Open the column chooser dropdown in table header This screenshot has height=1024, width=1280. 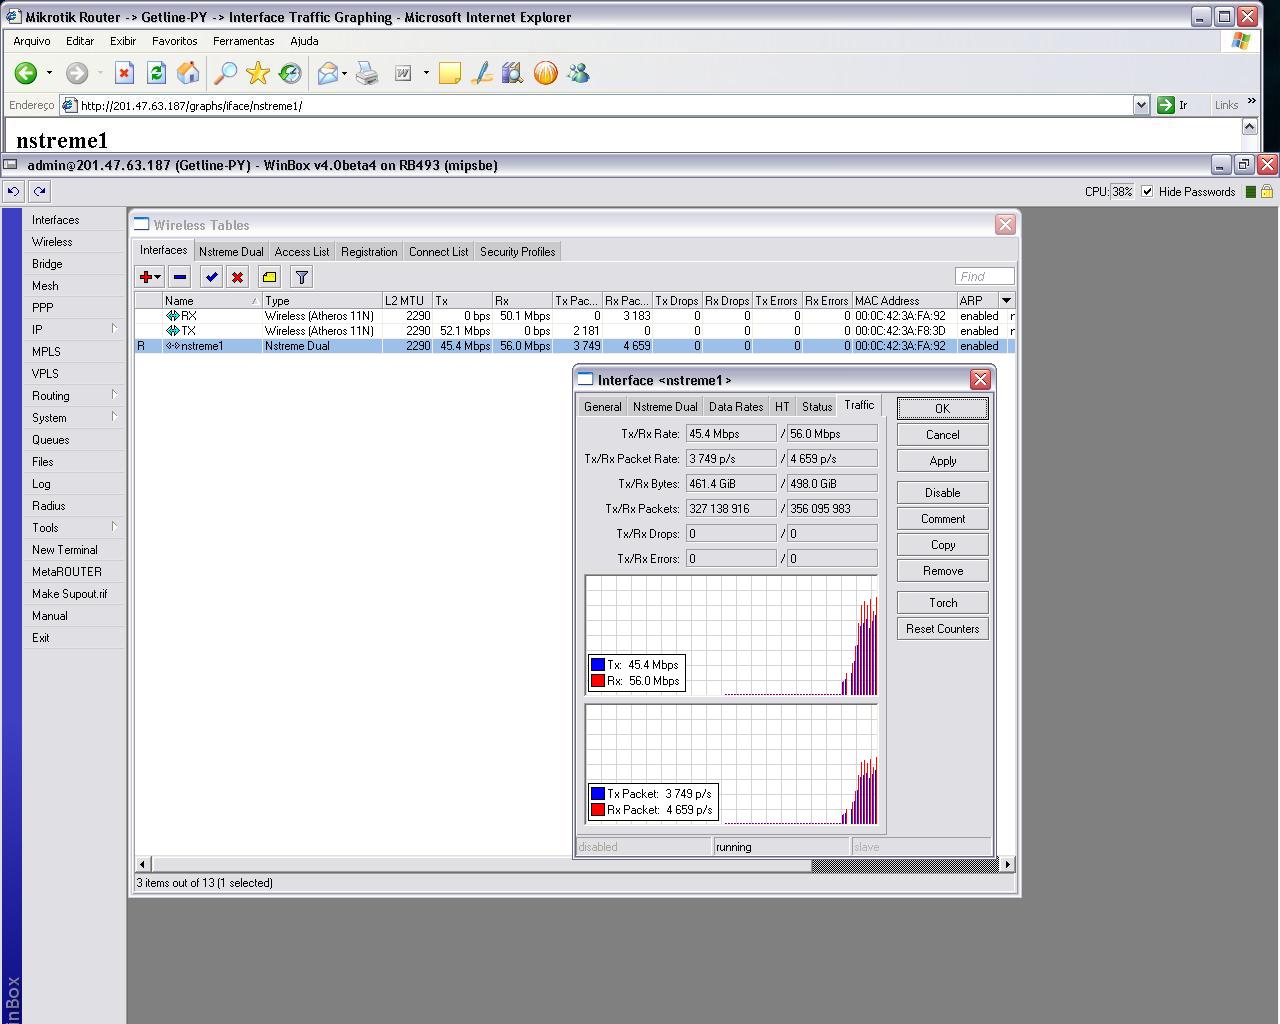(1006, 300)
